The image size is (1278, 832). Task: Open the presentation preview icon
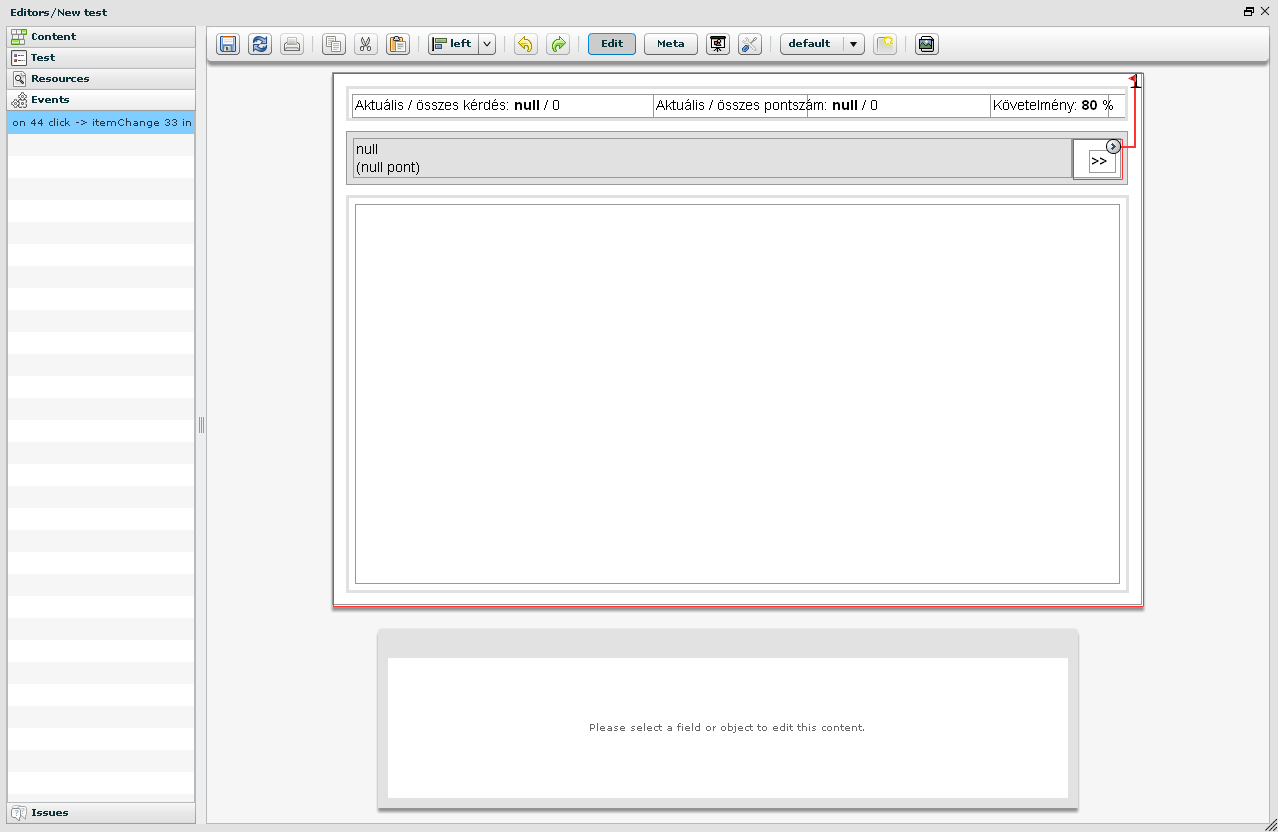click(717, 44)
